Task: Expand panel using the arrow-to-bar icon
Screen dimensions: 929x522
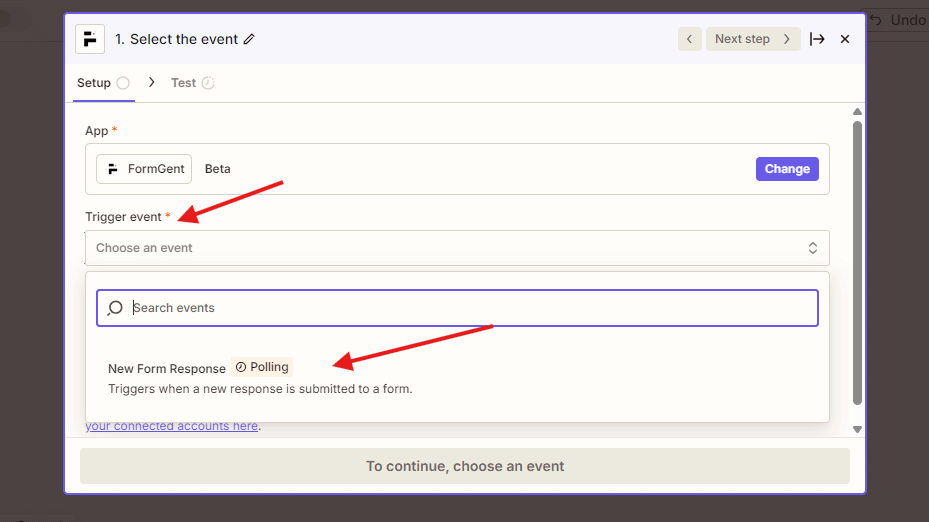Action: [817, 39]
